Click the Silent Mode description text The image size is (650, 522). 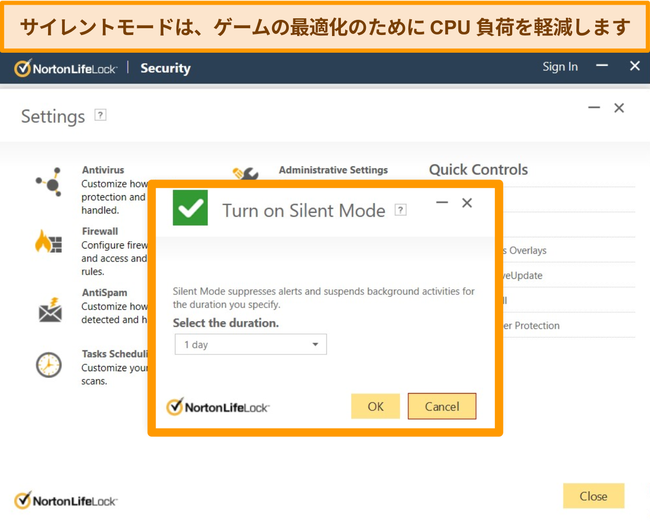point(324,298)
